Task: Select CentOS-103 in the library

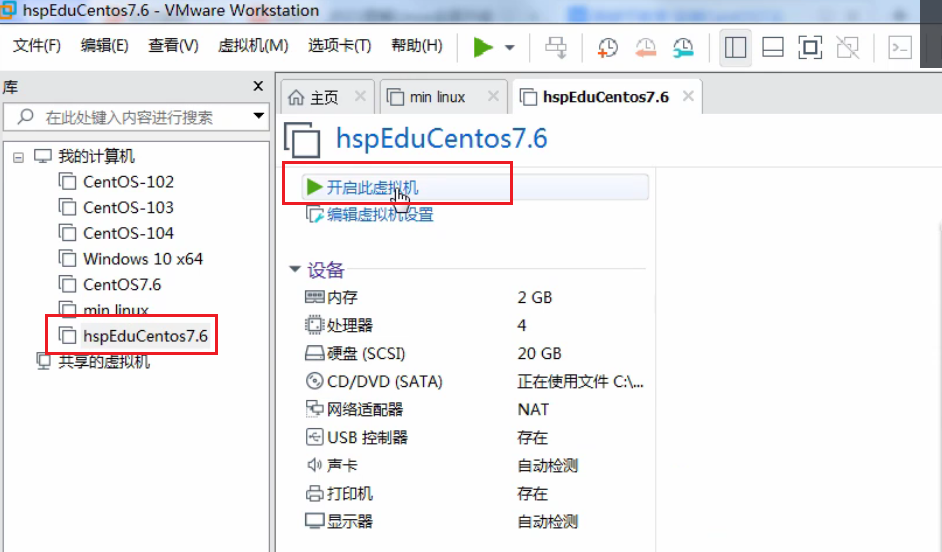Action: 128,207
